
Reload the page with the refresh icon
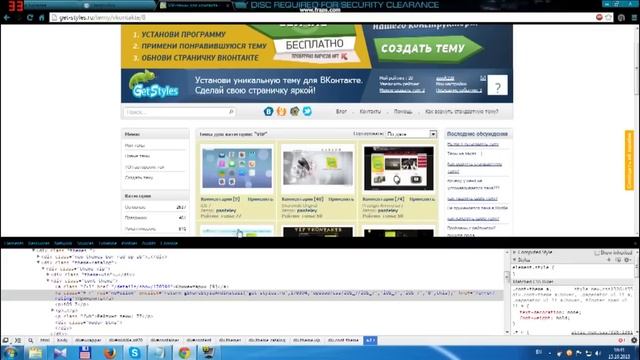pyautogui.click(x=30, y=18)
